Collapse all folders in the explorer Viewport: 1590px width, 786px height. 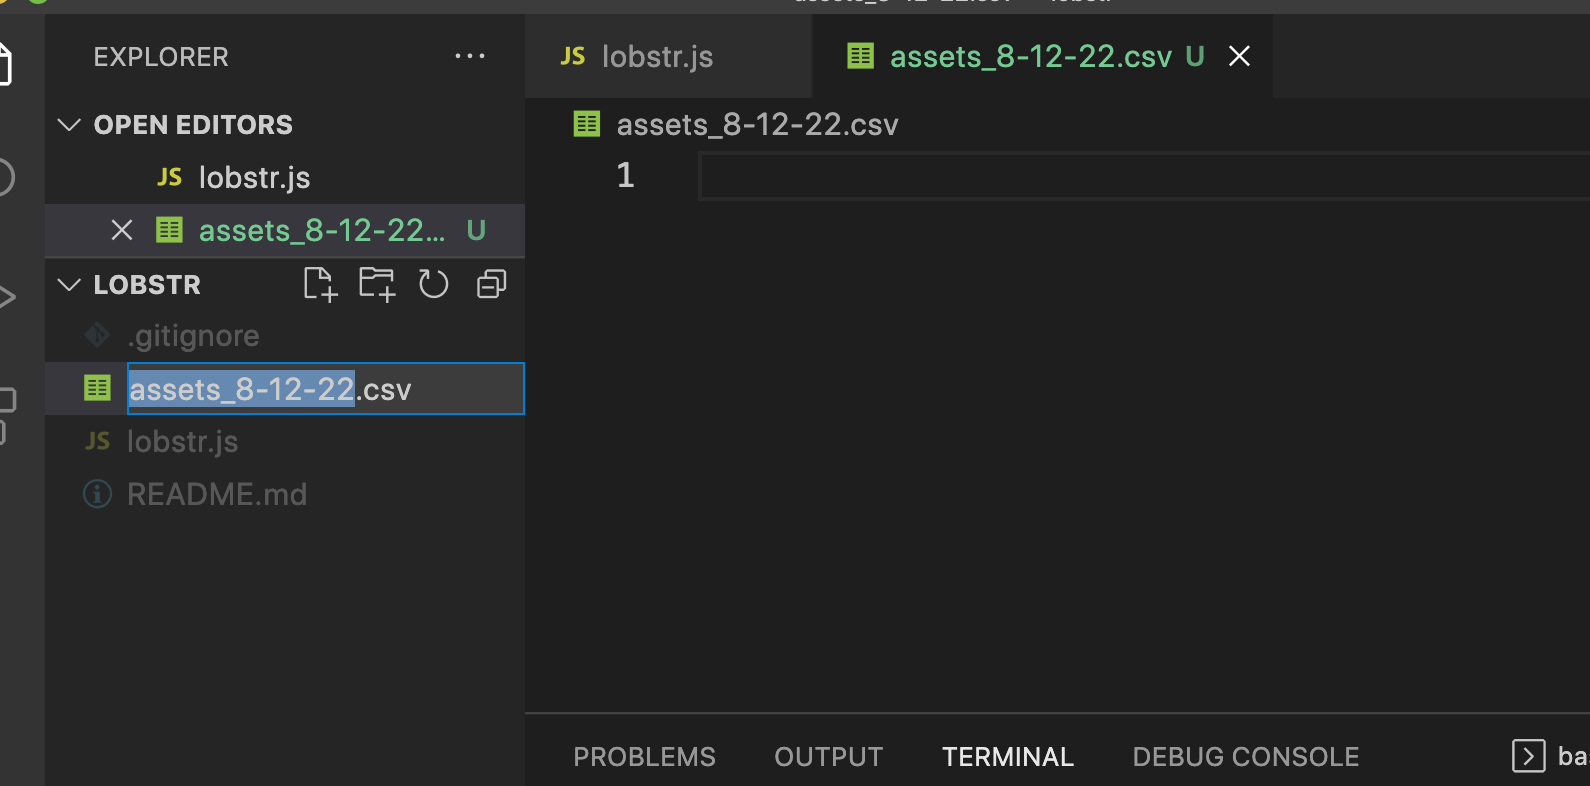491,284
